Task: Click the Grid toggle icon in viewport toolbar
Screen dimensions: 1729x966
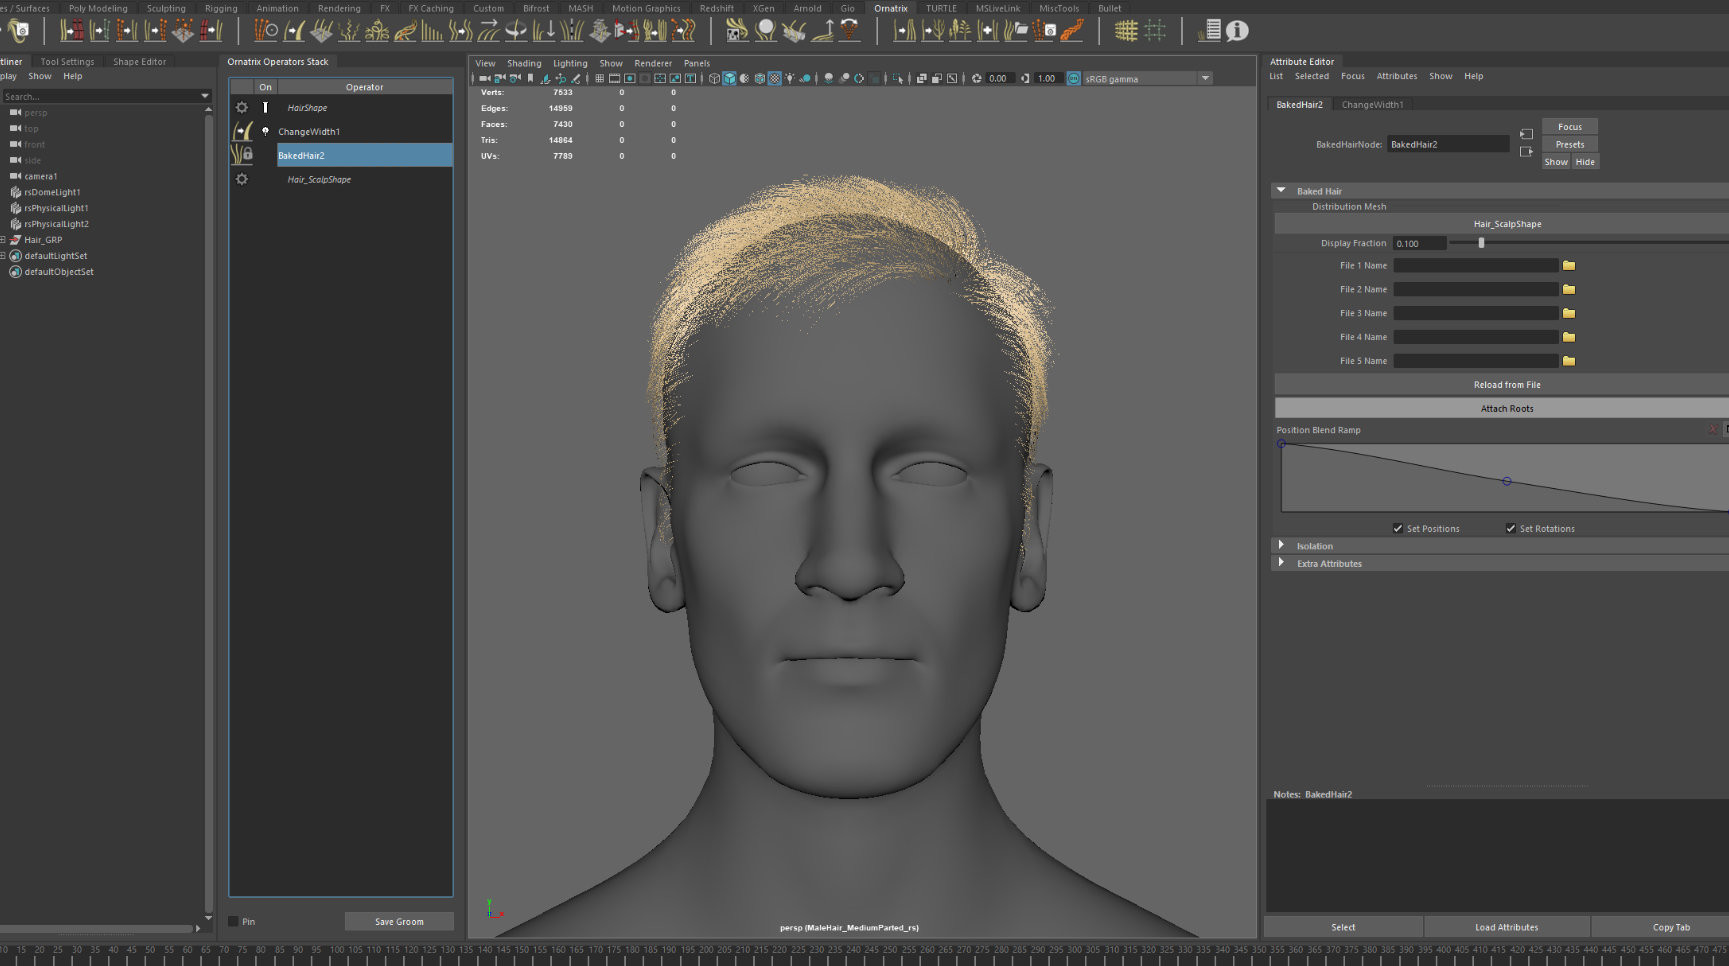Action: (599, 78)
